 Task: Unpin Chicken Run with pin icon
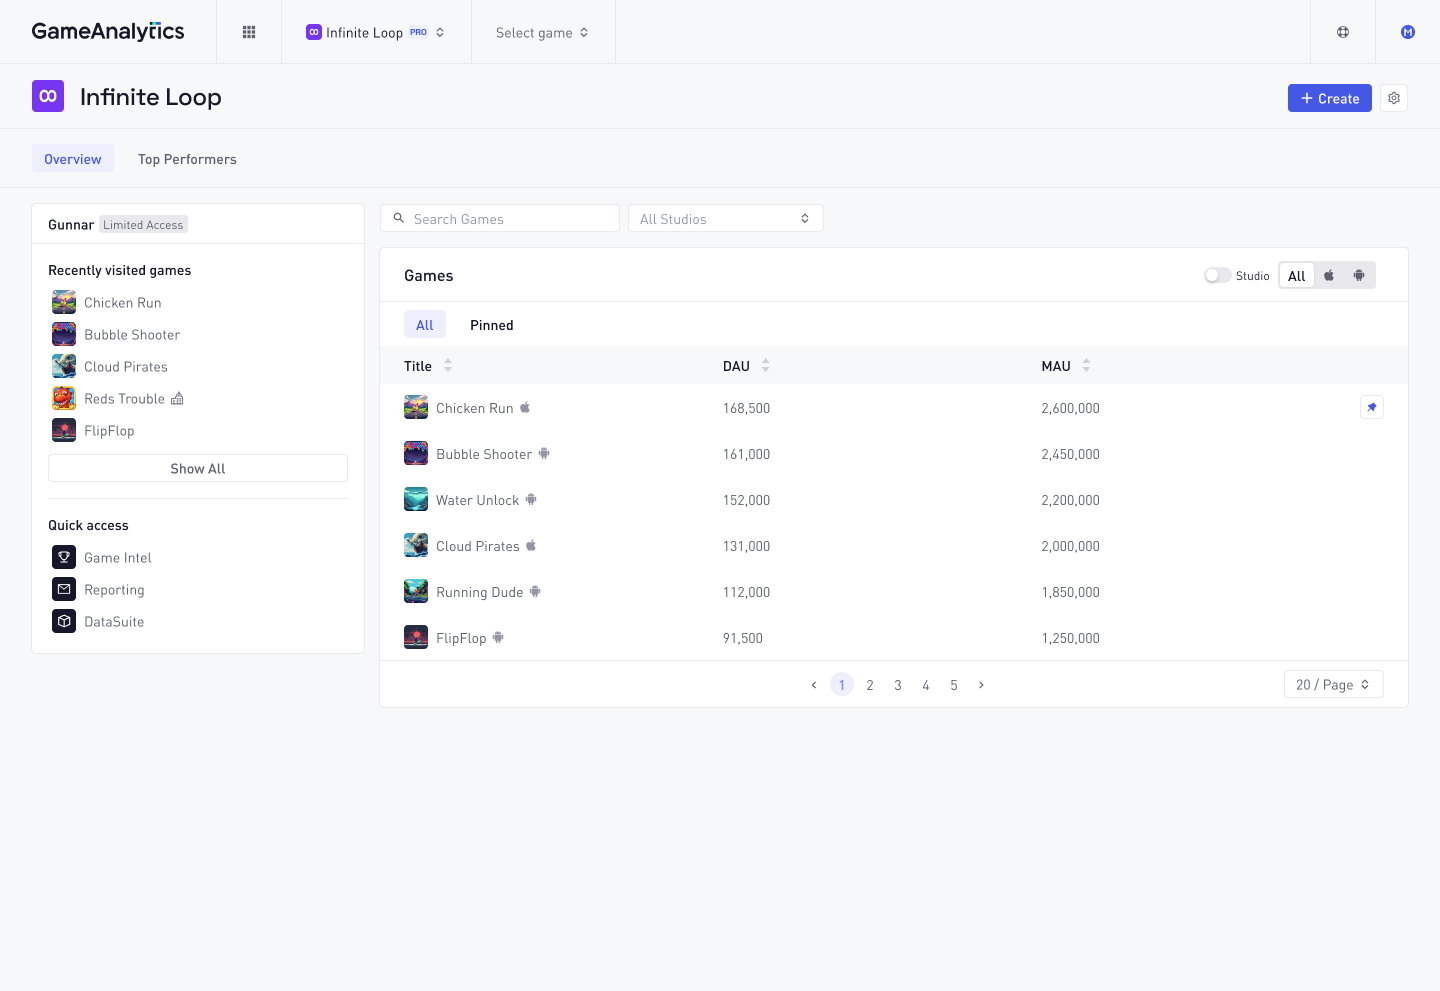pos(1372,407)
